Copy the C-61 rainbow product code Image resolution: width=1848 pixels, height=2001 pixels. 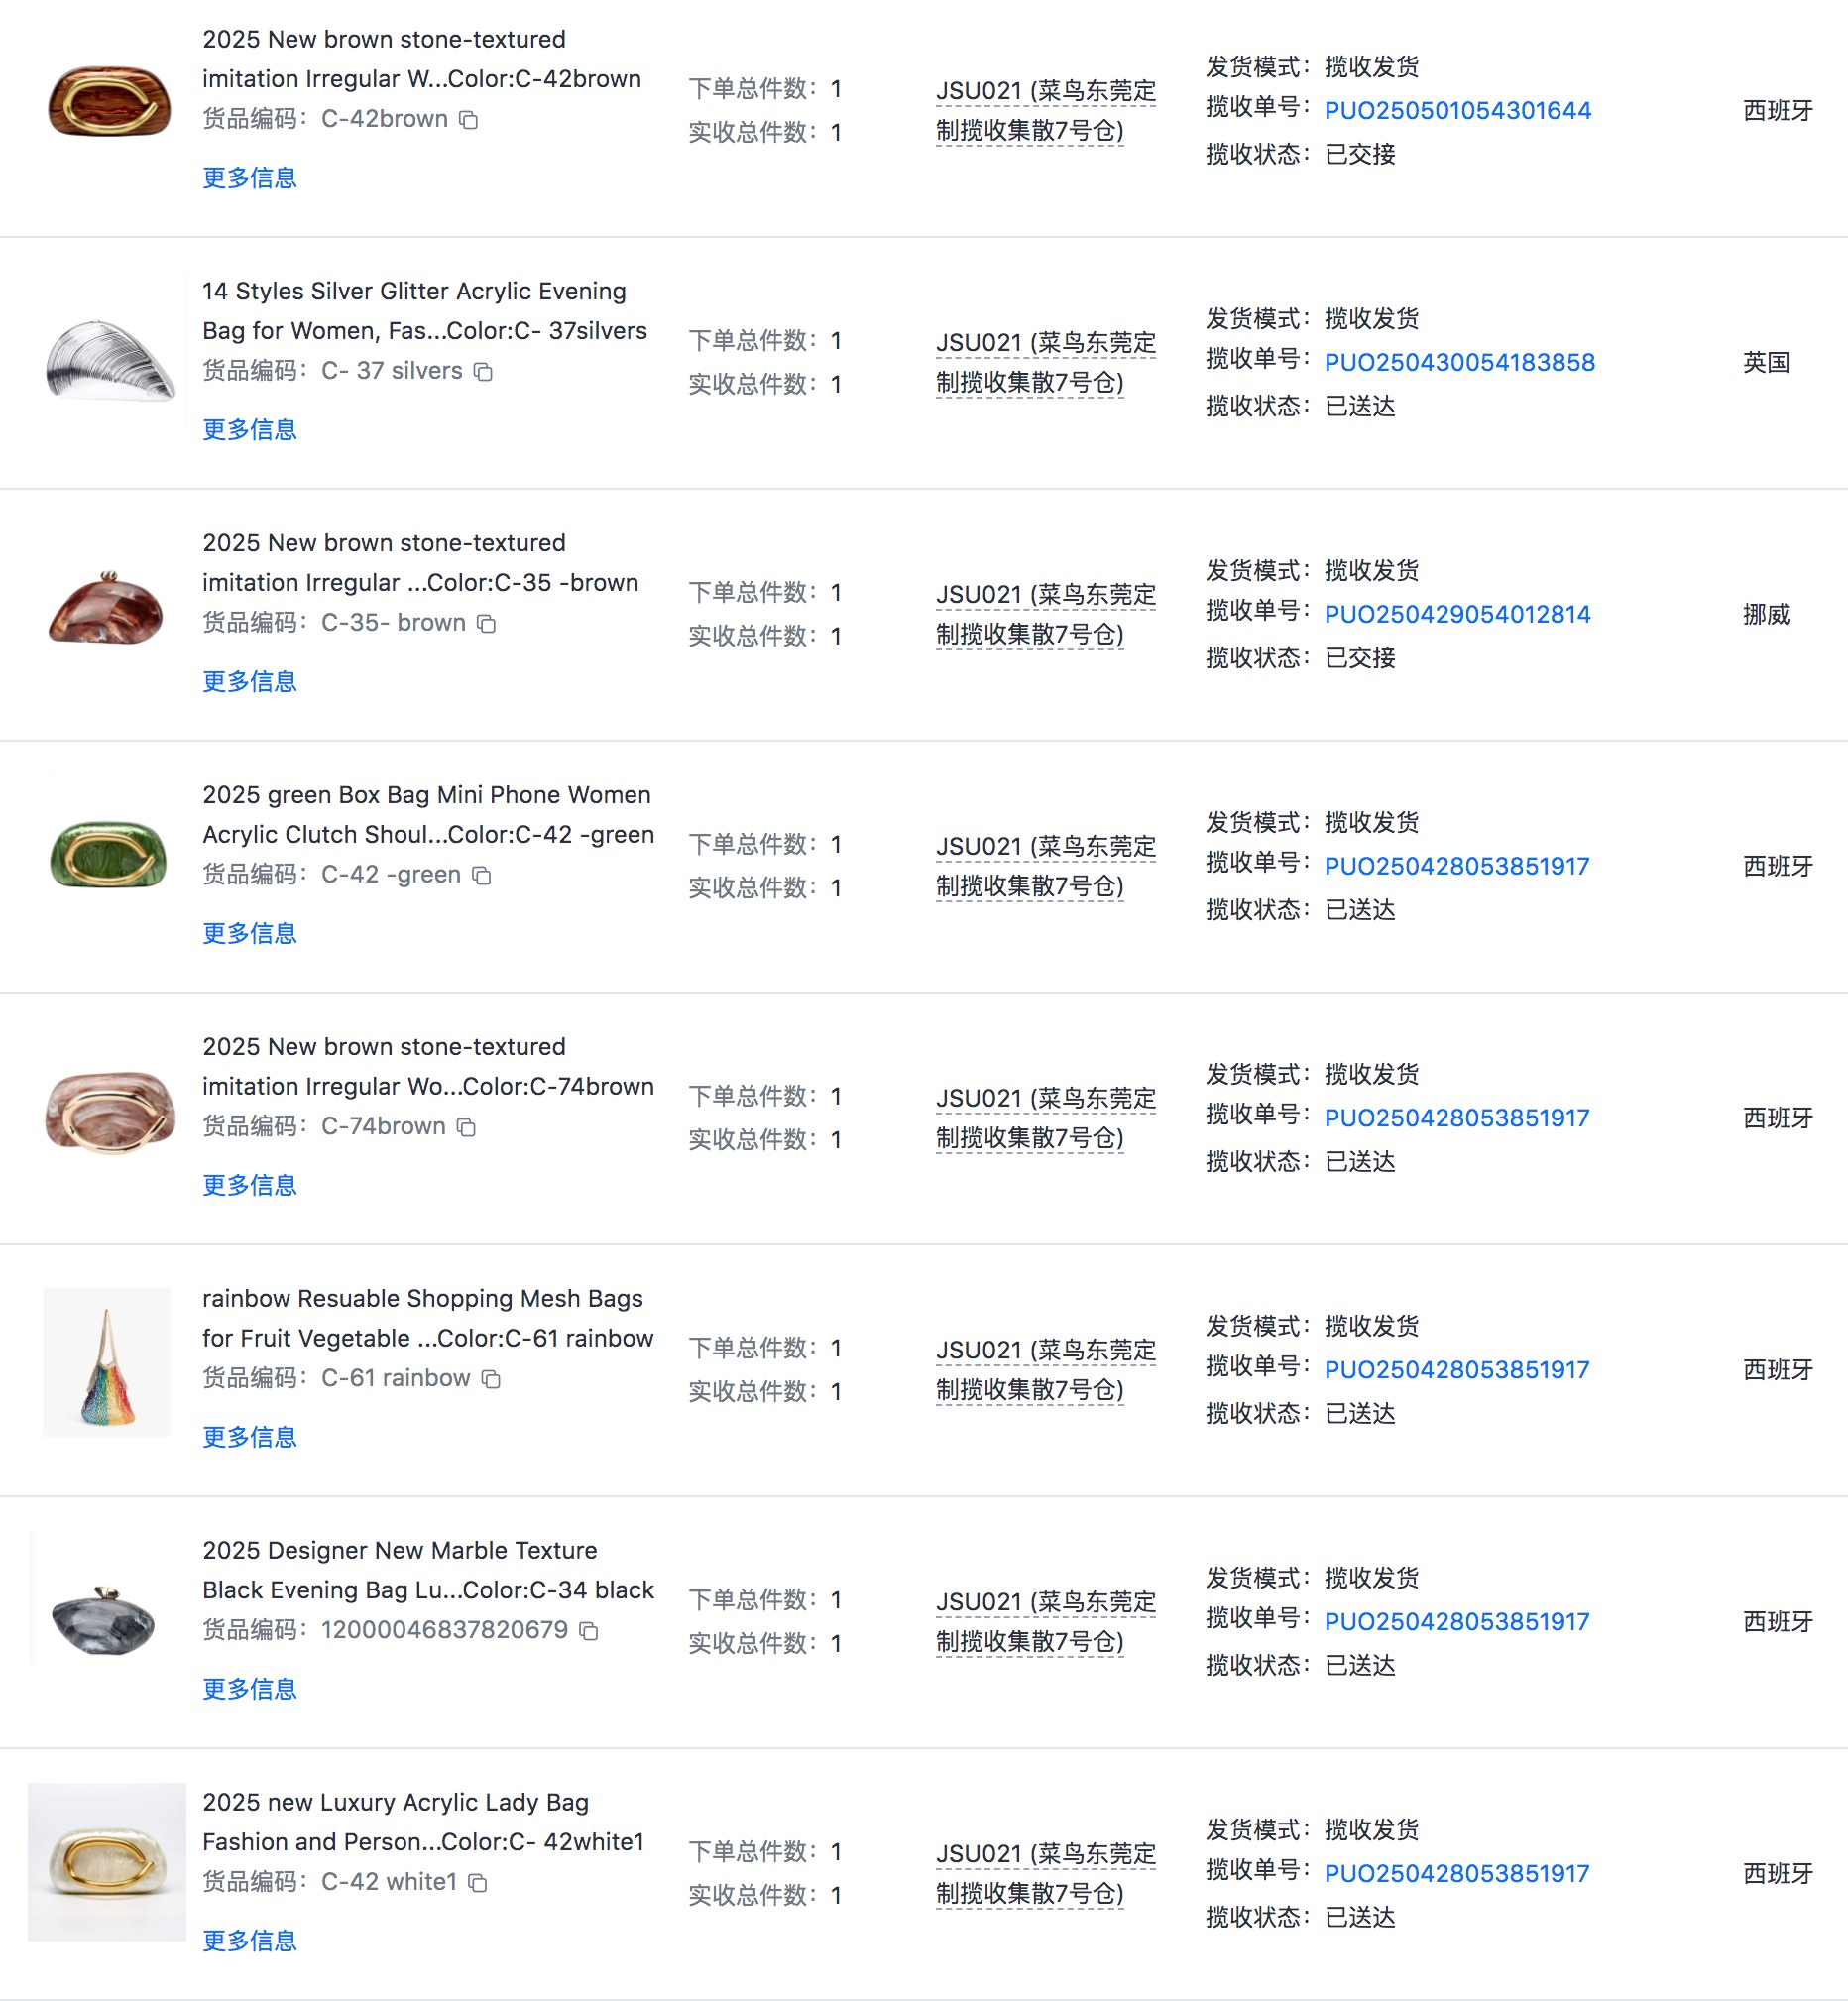pos(491,1380)
